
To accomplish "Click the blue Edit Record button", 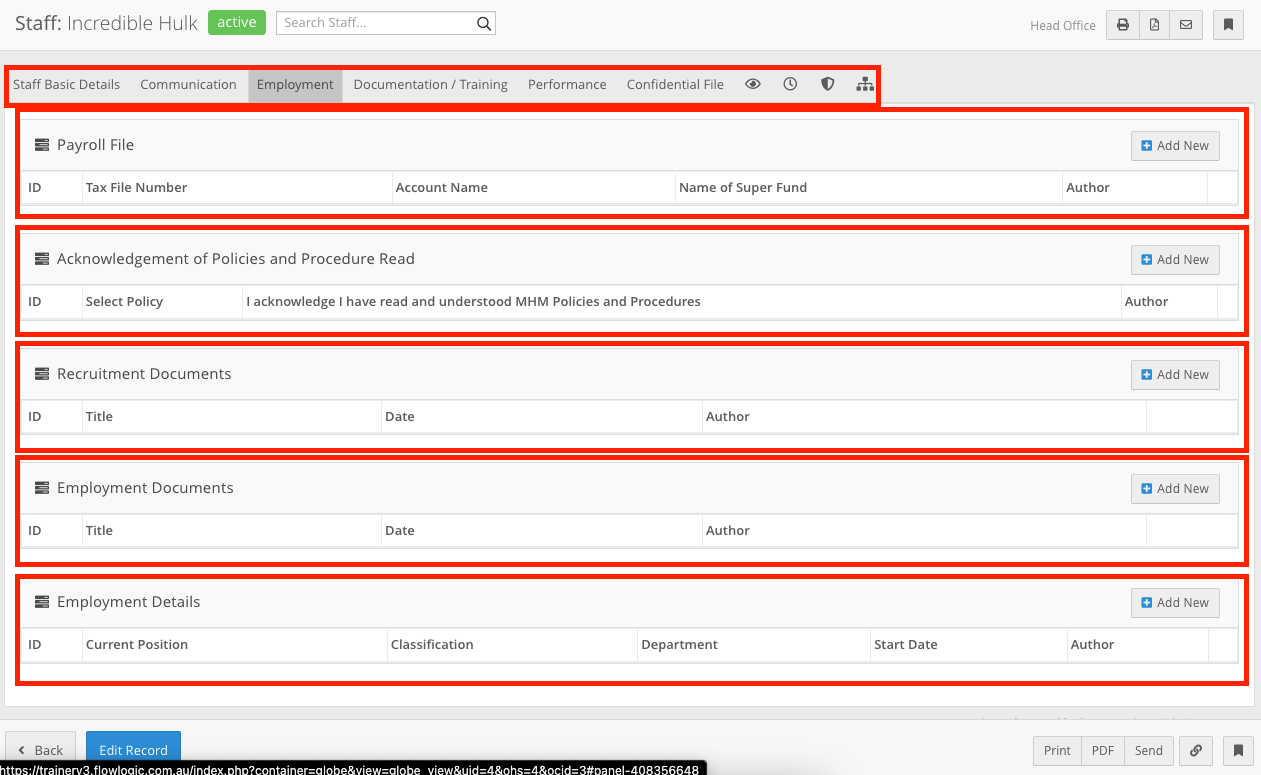I will (133, 750).
